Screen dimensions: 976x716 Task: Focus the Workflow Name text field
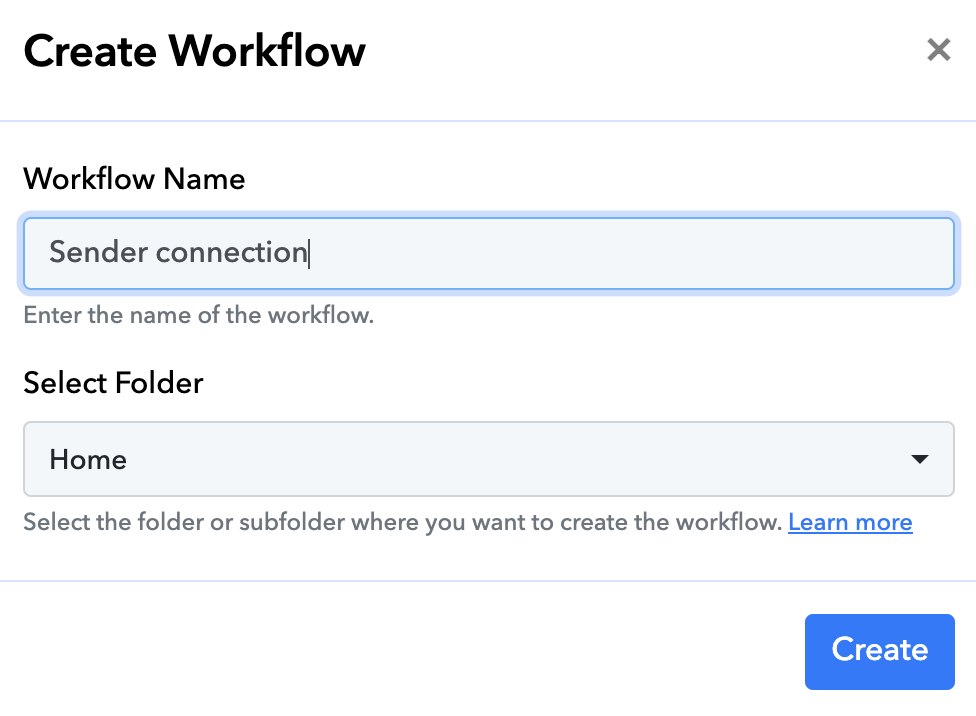coord(488,254)
